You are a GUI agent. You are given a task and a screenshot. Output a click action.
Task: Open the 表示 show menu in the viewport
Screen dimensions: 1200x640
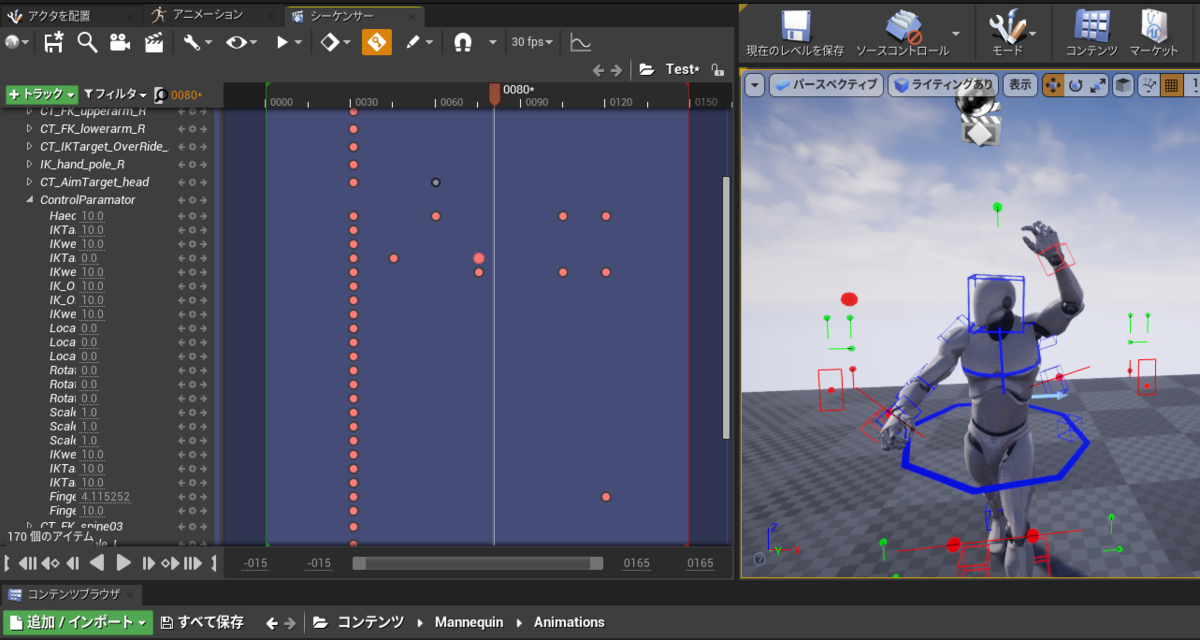point(1019,85)
